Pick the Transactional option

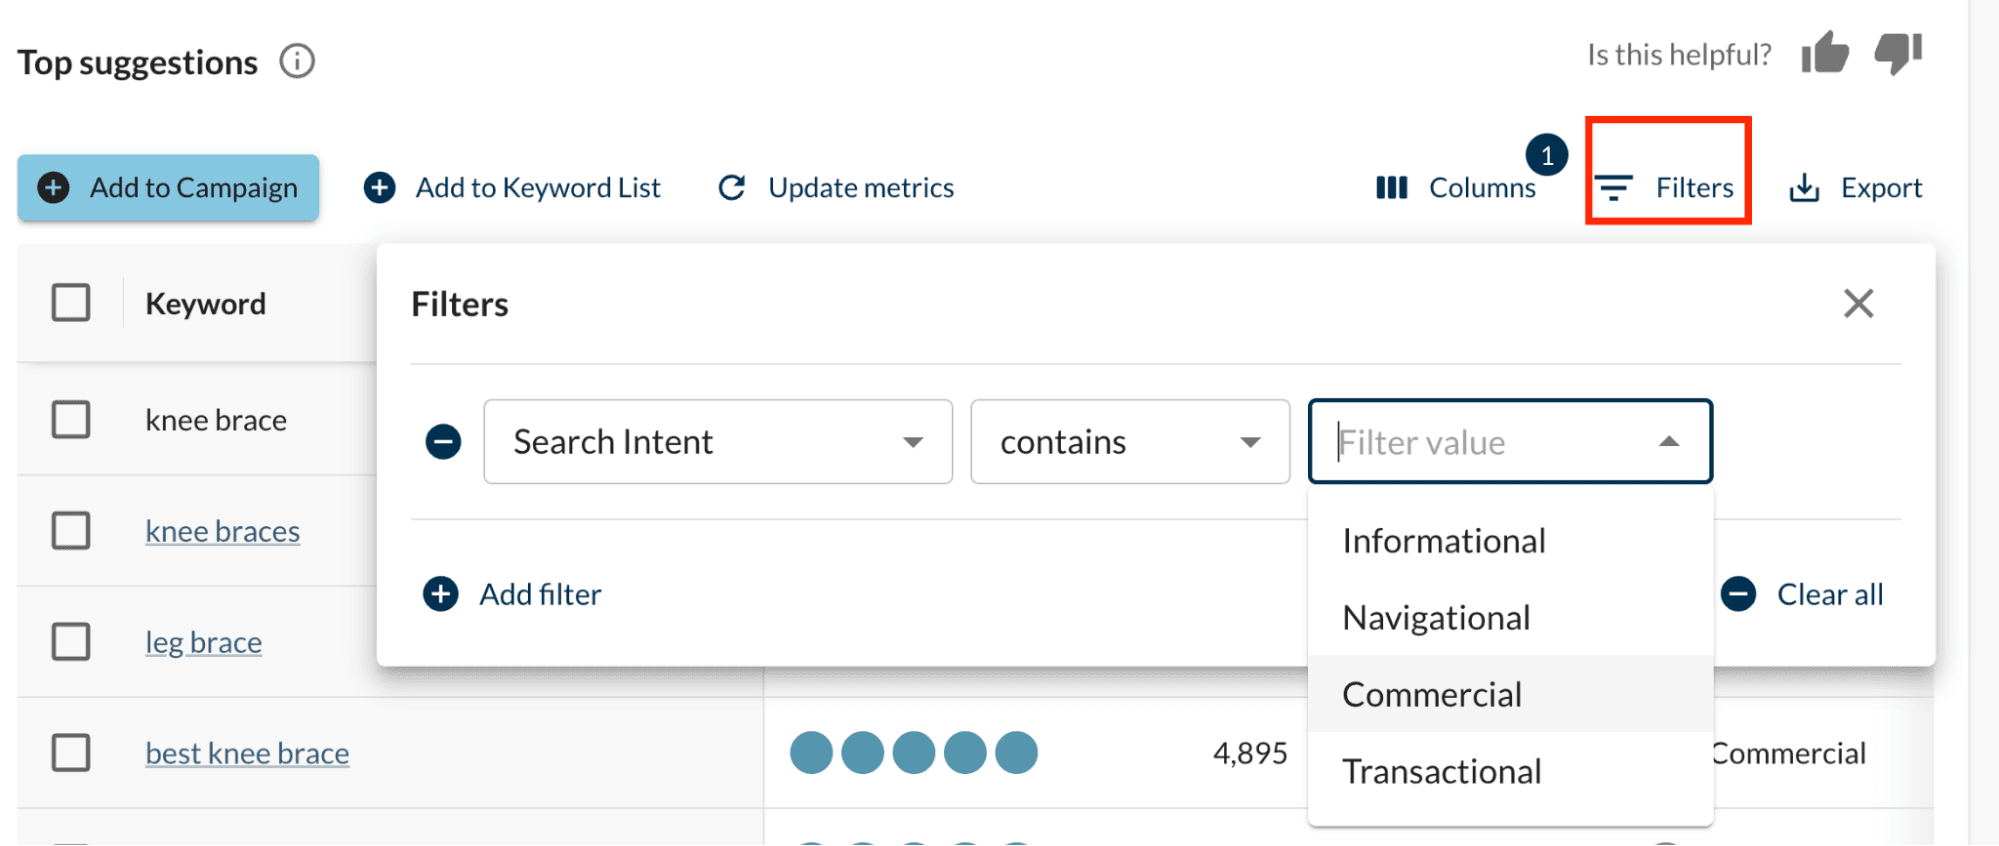click(1441, 771)
